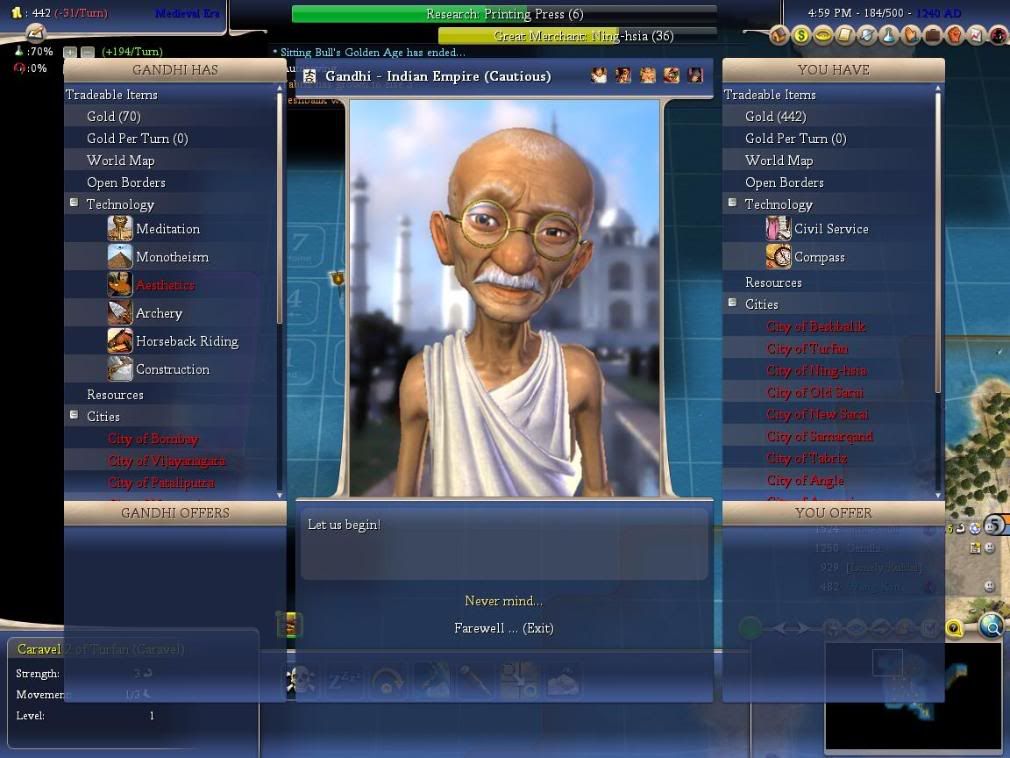Select the Construction technology icon

(120, 369)
